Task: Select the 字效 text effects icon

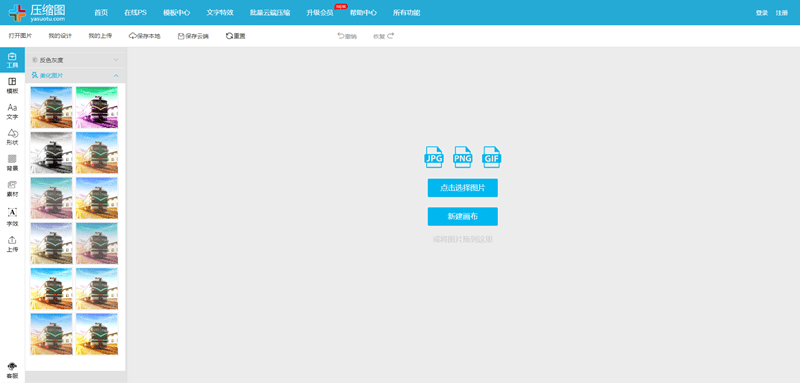Action: [12, 217]
